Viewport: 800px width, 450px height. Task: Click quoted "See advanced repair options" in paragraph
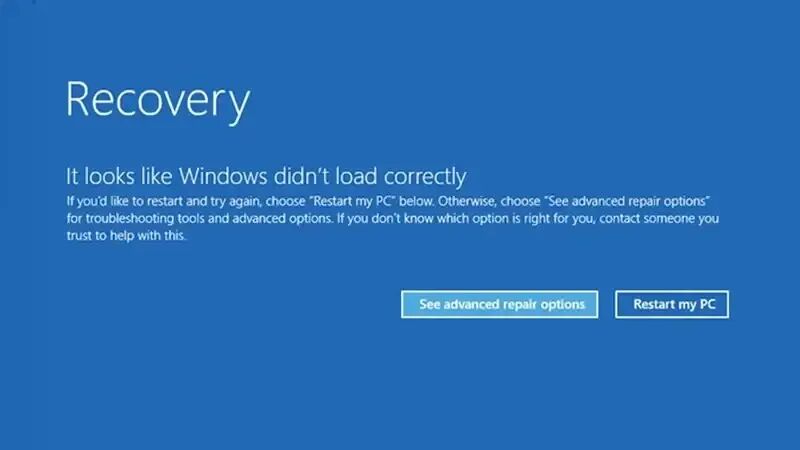pos(627,201)
